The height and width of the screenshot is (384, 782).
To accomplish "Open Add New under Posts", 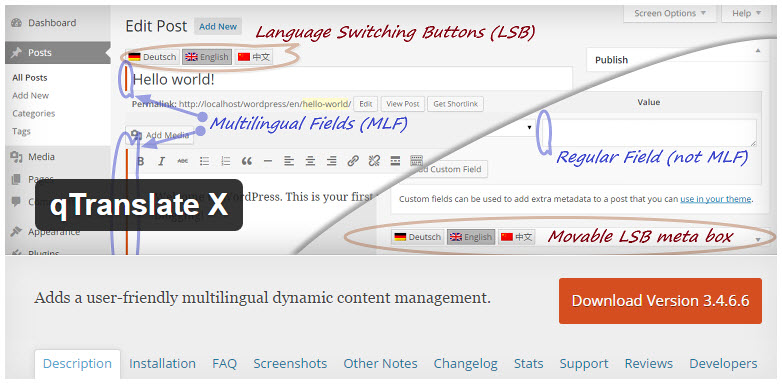I will click(x=30, y=95).
